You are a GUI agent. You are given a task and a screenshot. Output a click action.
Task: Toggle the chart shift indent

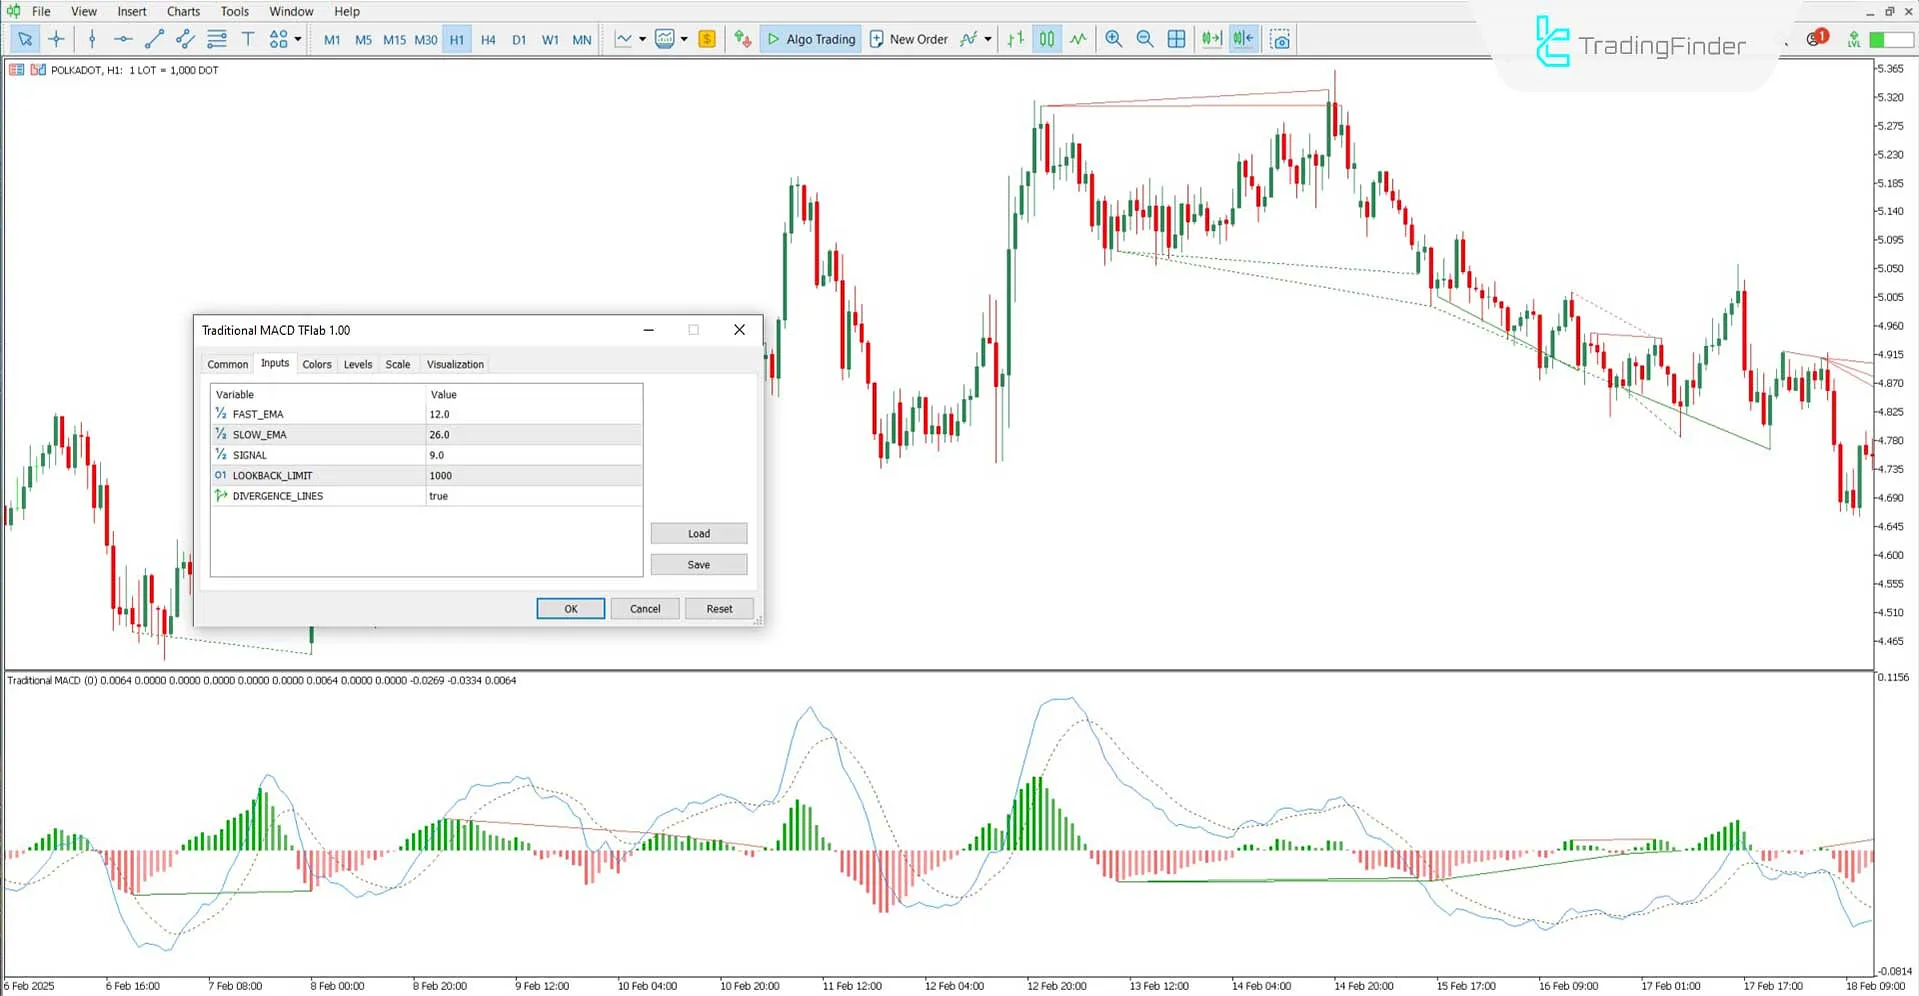click(x=1242, y=39)
